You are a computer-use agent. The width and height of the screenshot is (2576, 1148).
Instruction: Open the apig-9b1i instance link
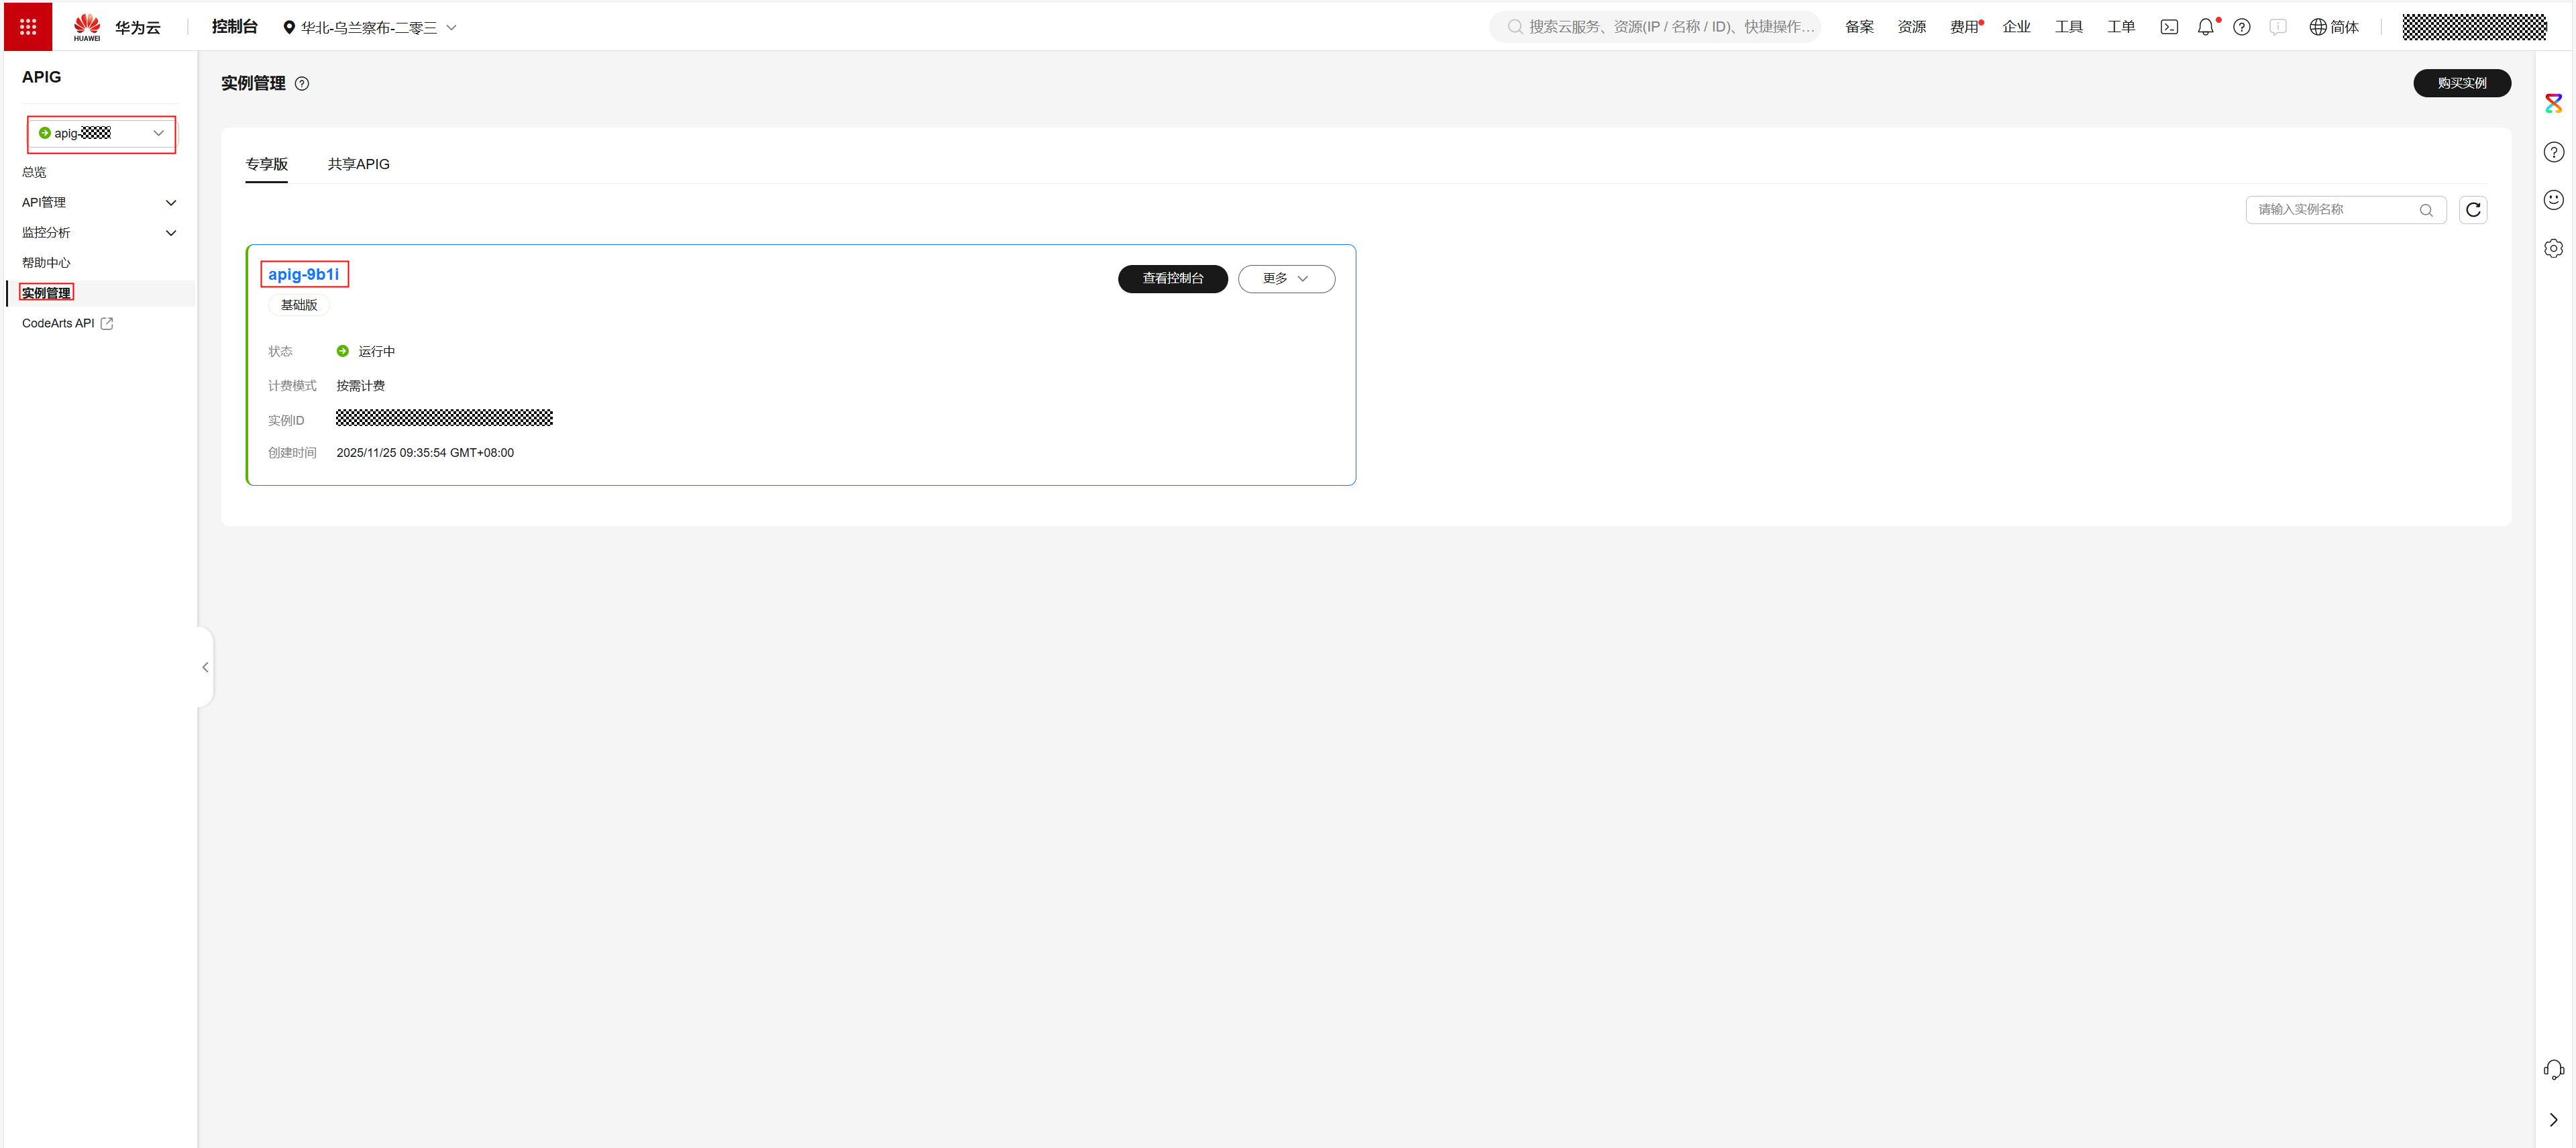point(303,274)
